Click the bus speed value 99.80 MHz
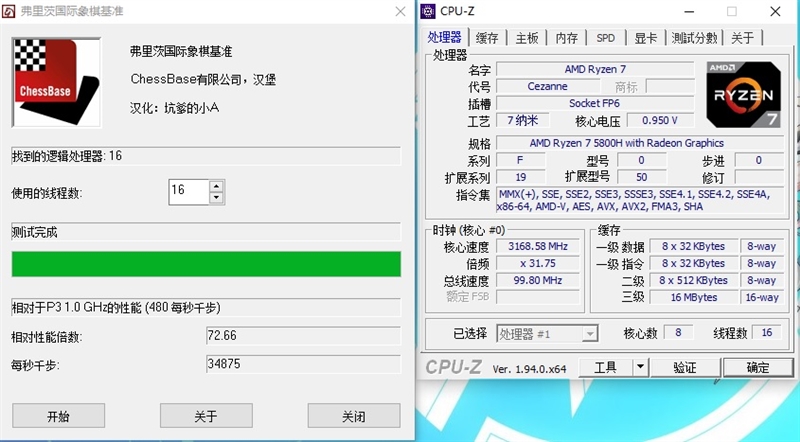 click(538, 280)
